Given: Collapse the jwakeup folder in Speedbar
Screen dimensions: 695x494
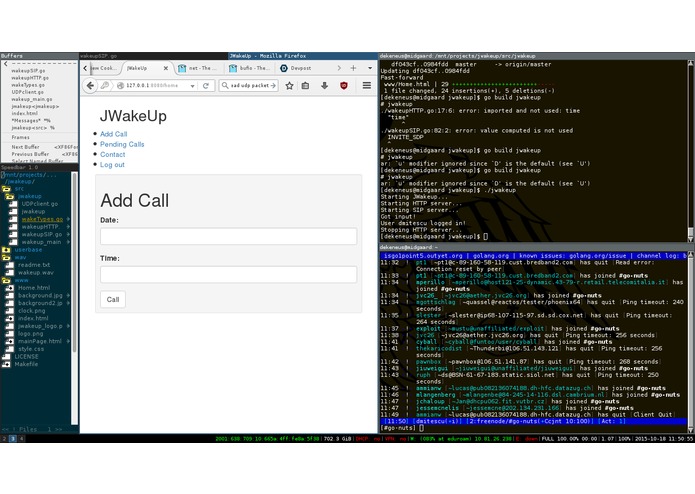Looking at the screenshot, I should (x=10, y=196).
